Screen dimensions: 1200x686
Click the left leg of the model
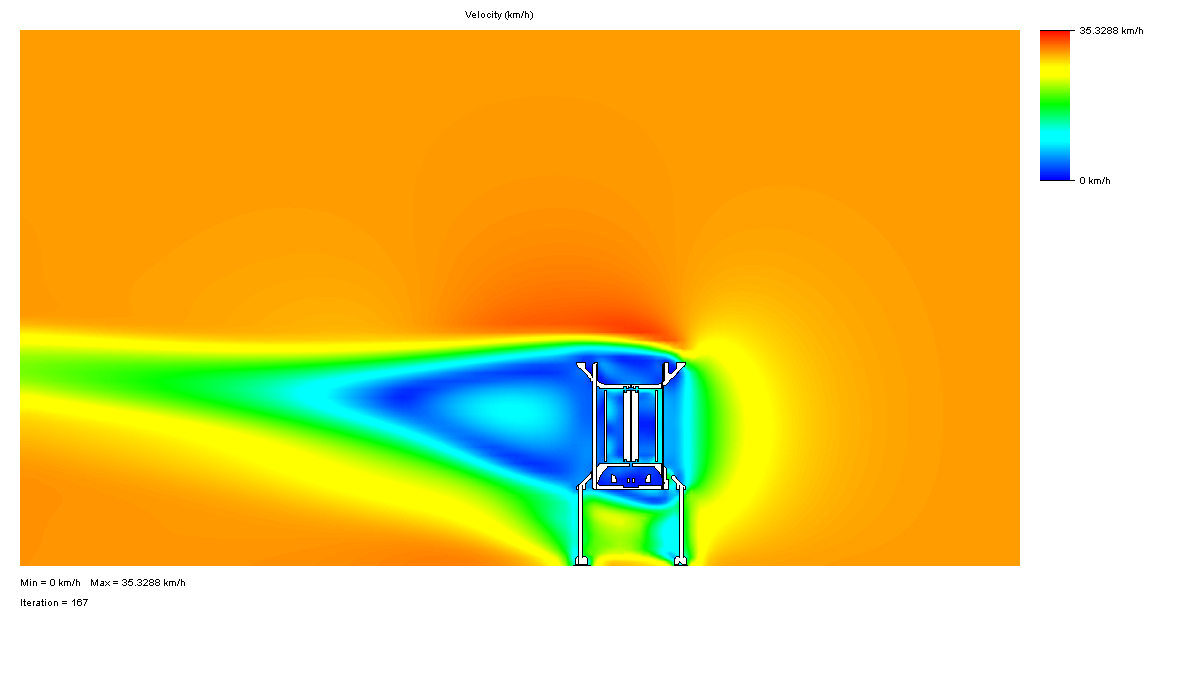coord(581,520)
